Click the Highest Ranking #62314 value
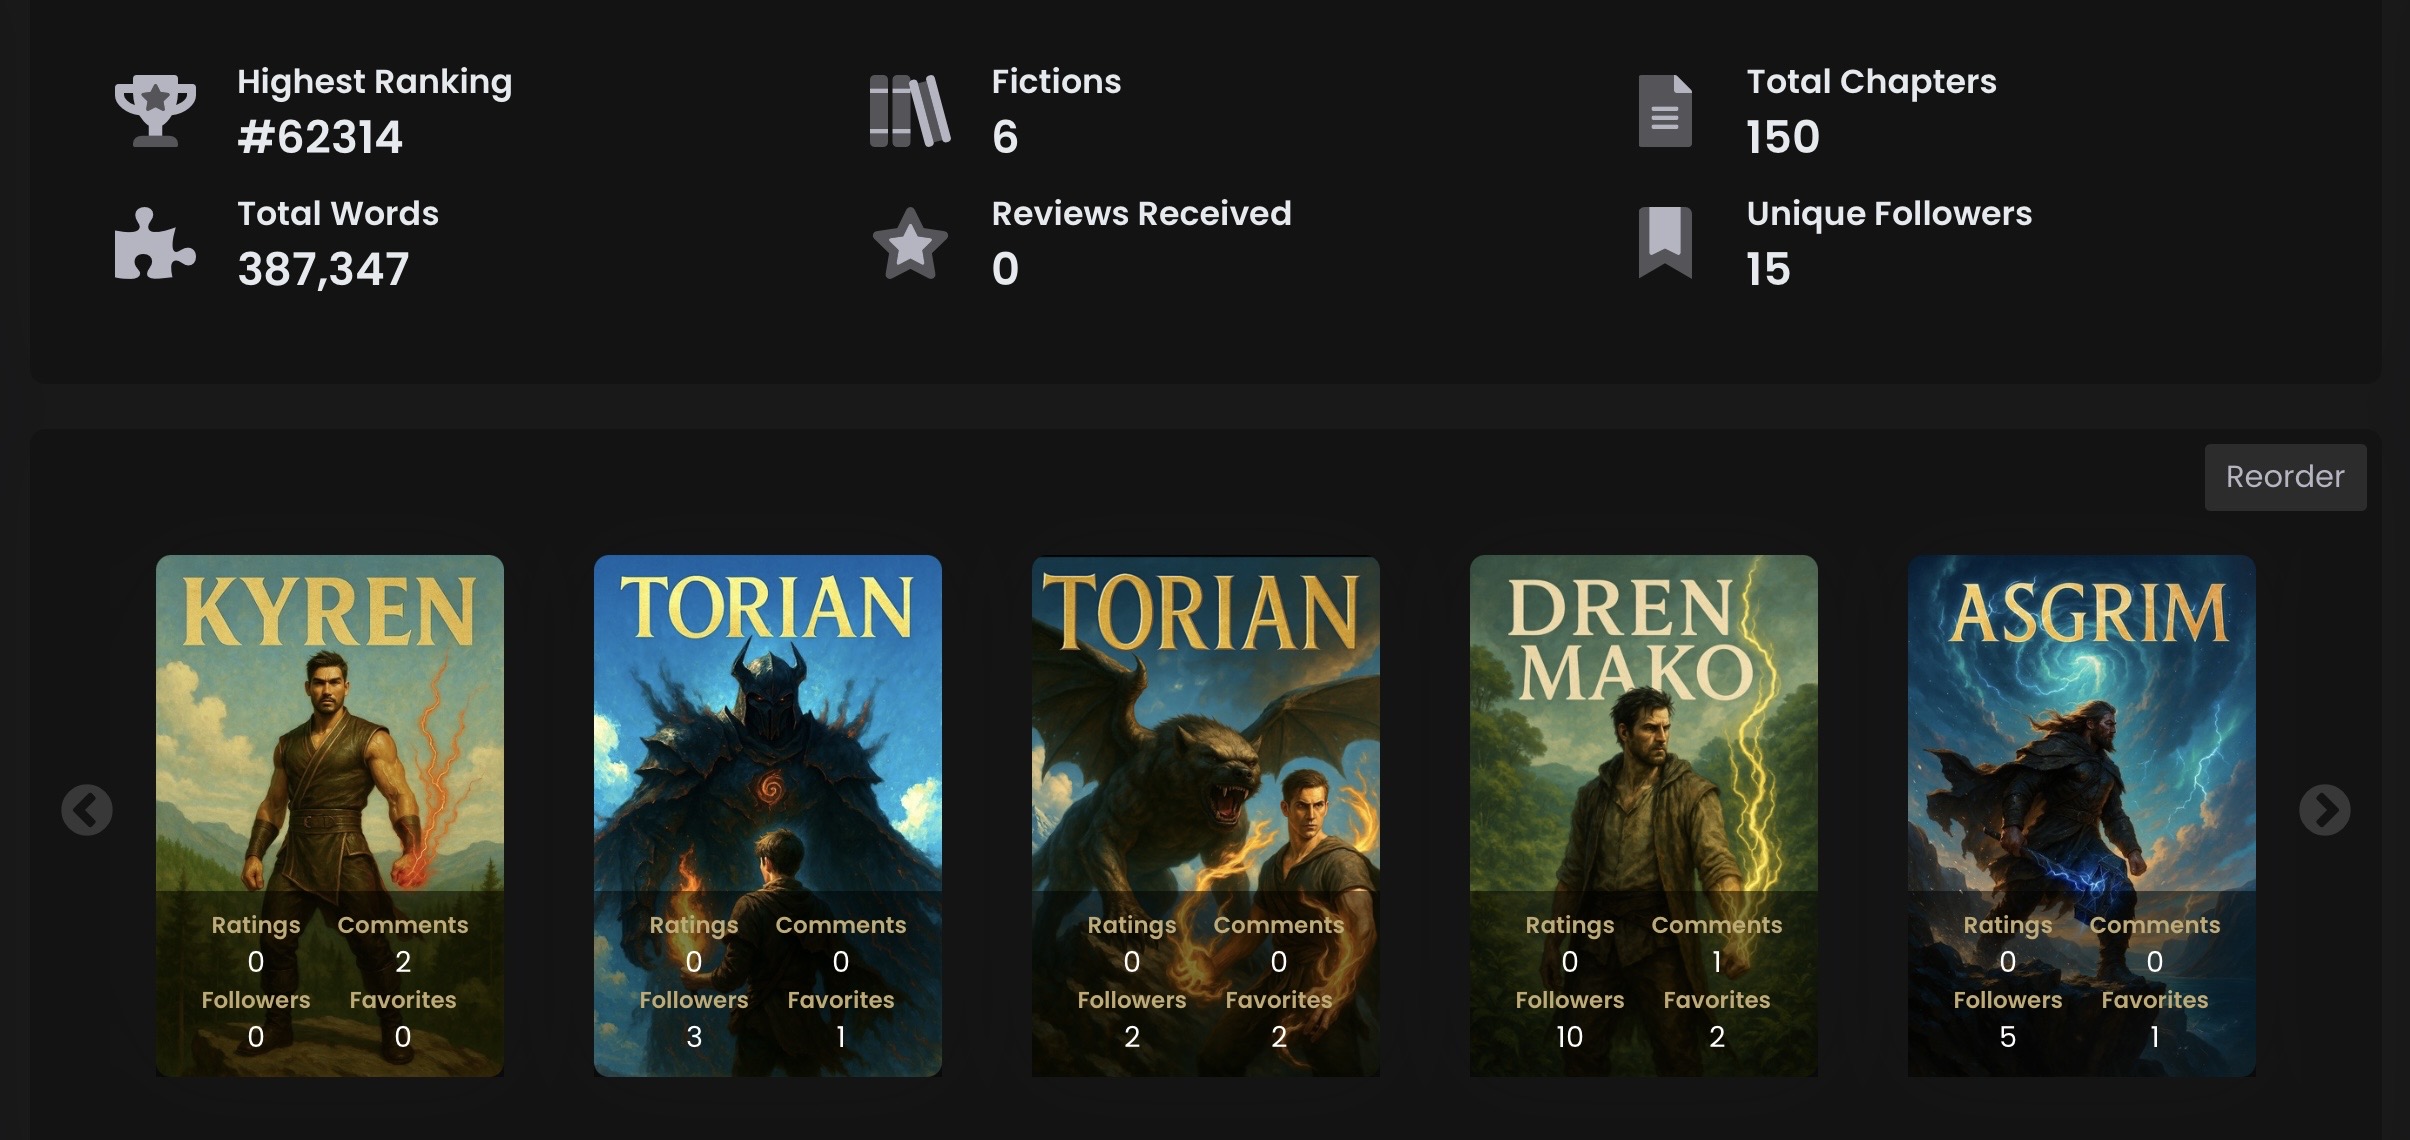Viewport: 2410px width, 1140px height. click(x=320, y=137)
